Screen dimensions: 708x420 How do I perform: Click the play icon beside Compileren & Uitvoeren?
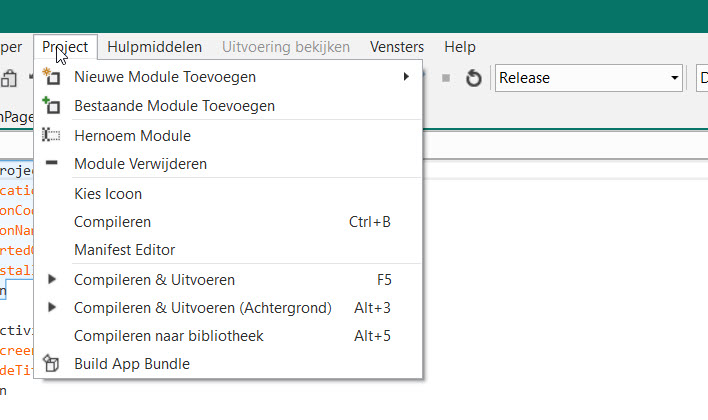coord(52,279)
